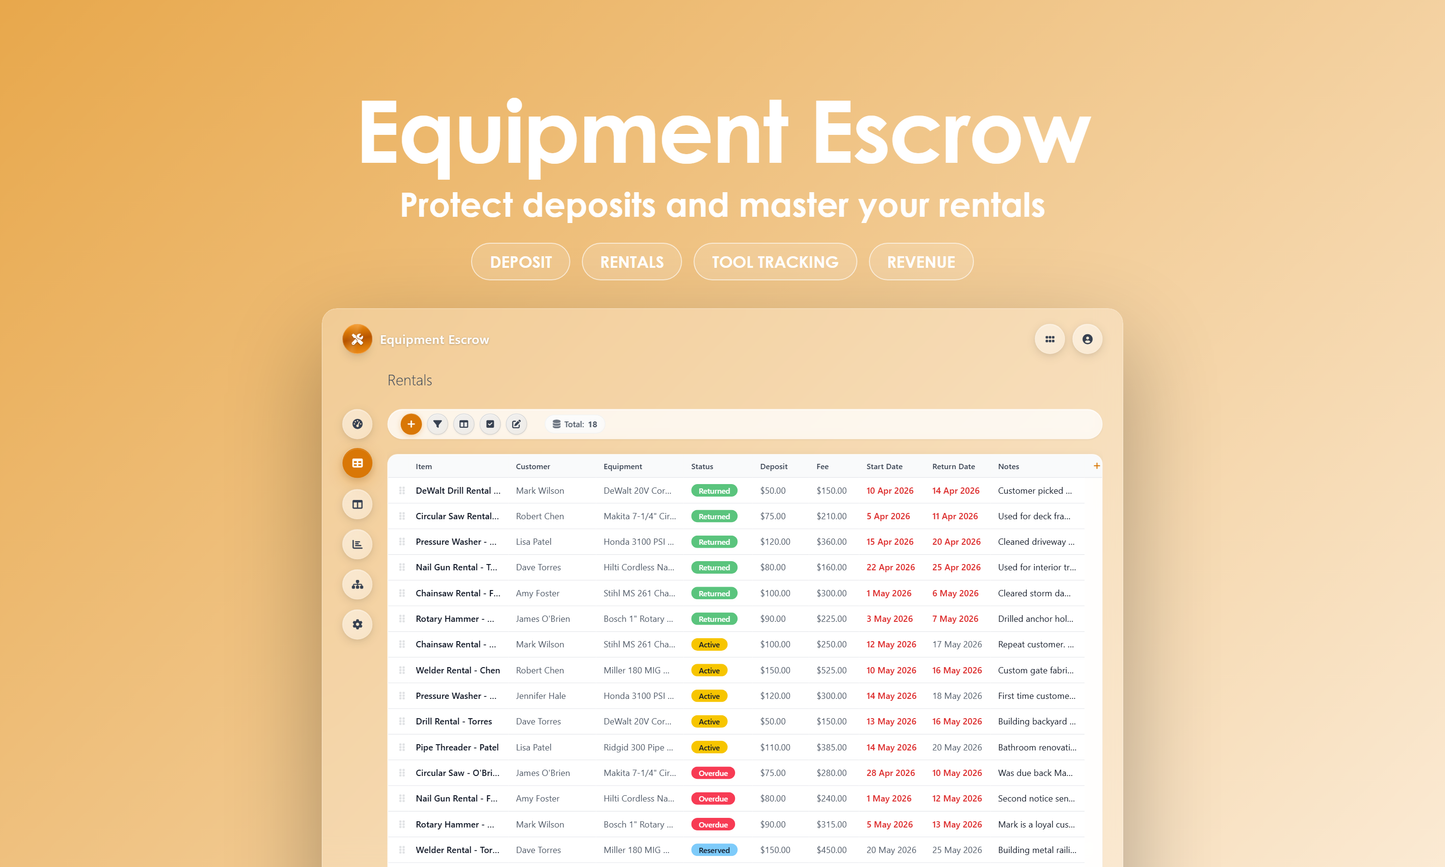Image resolution: width=1445 pixels, height=867 pixels.
Task: Select the REVENUE tag pill
Action: point(921,262)
